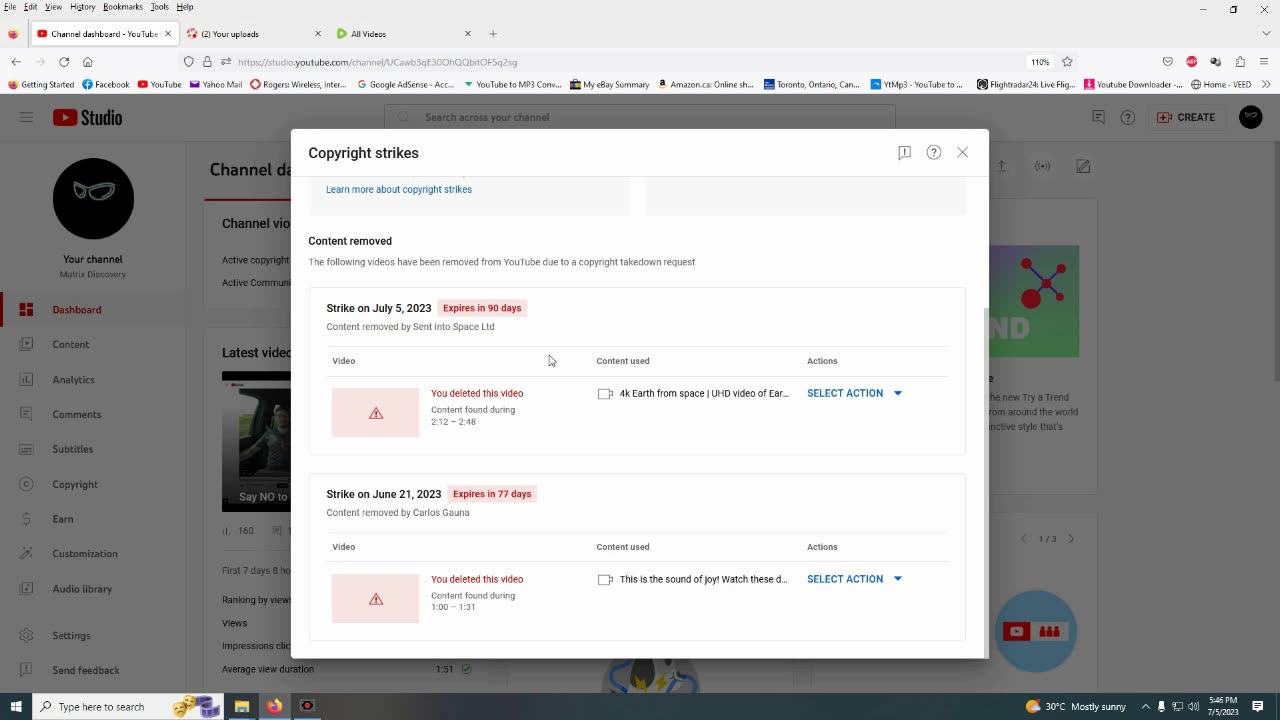
Task: Go to next card arrow near 1/3
Action: 1071,539
